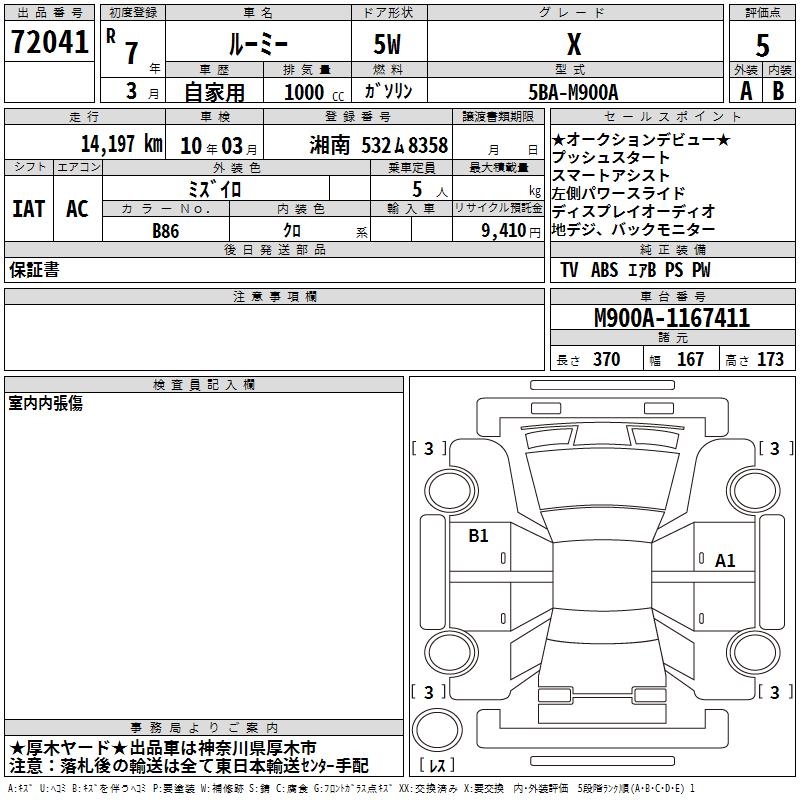Click inspection expiry 10年03月
This screenshot has width=800, height=800.
pos(219,146)
